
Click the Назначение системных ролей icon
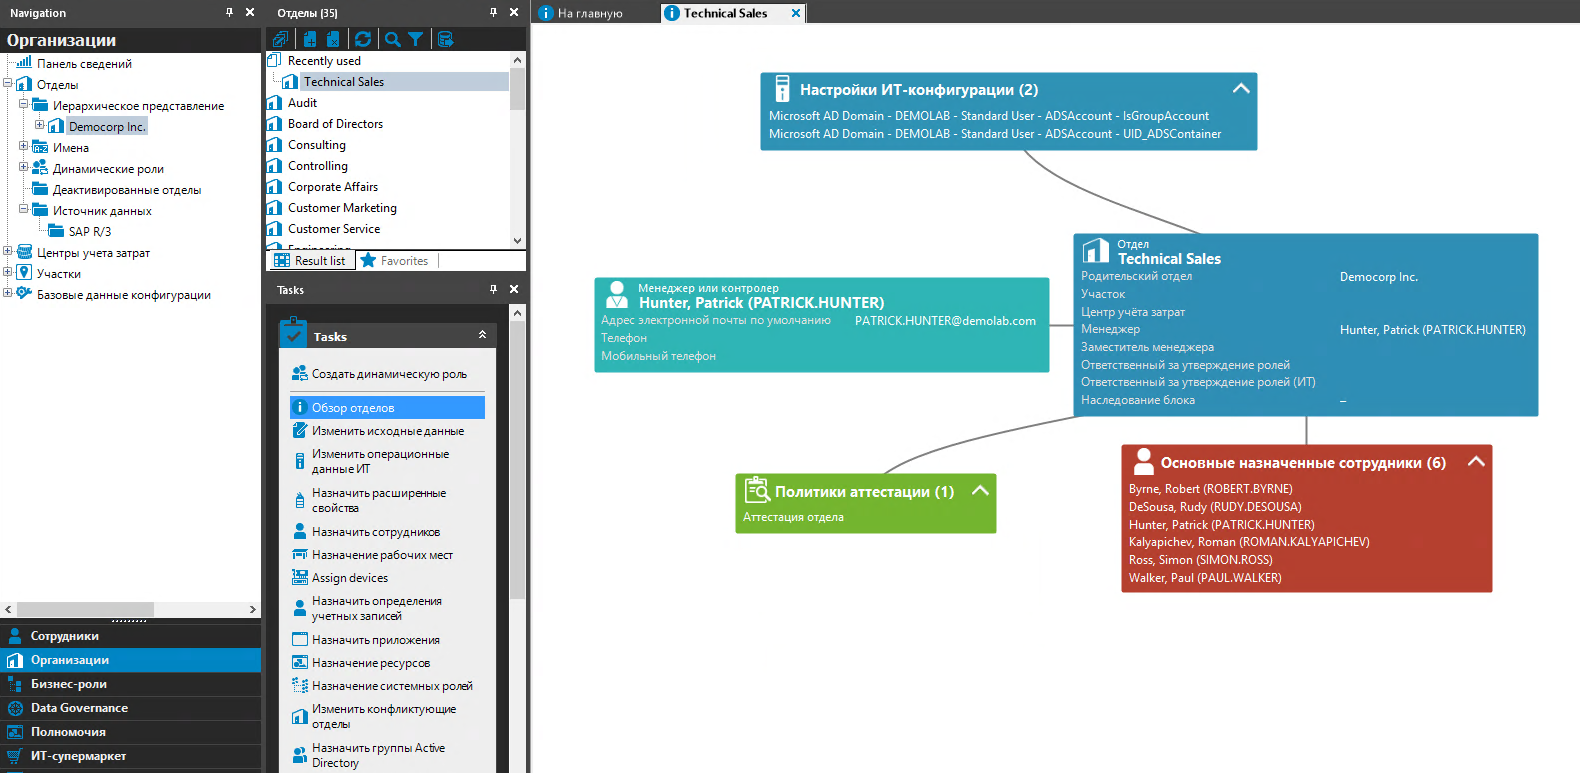pyautogui.click(x=299, y=685)
